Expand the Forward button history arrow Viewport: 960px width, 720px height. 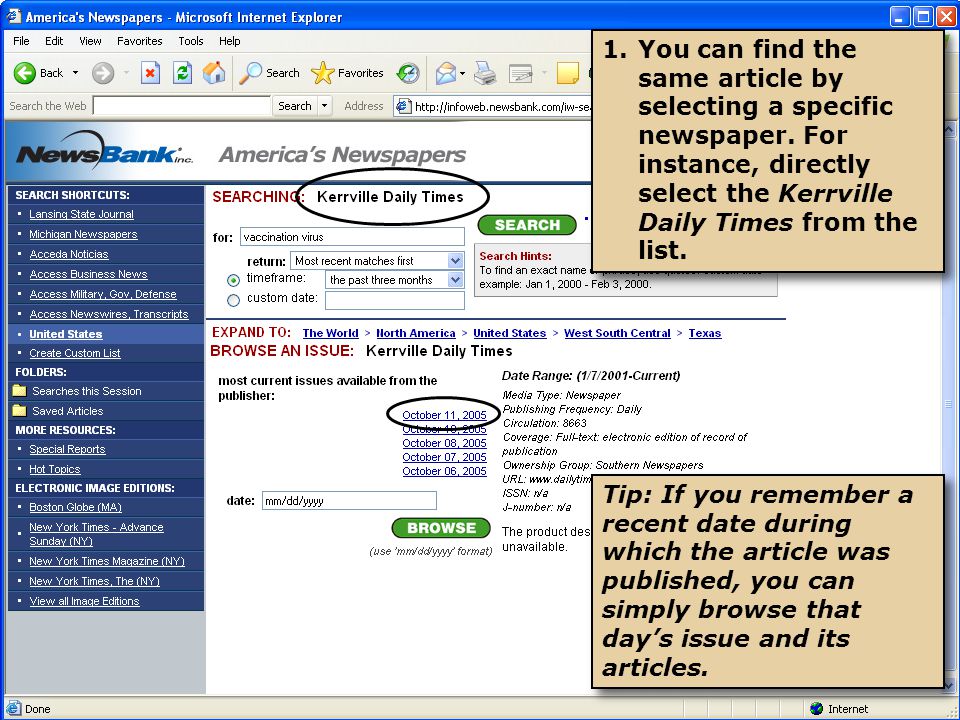126,73
